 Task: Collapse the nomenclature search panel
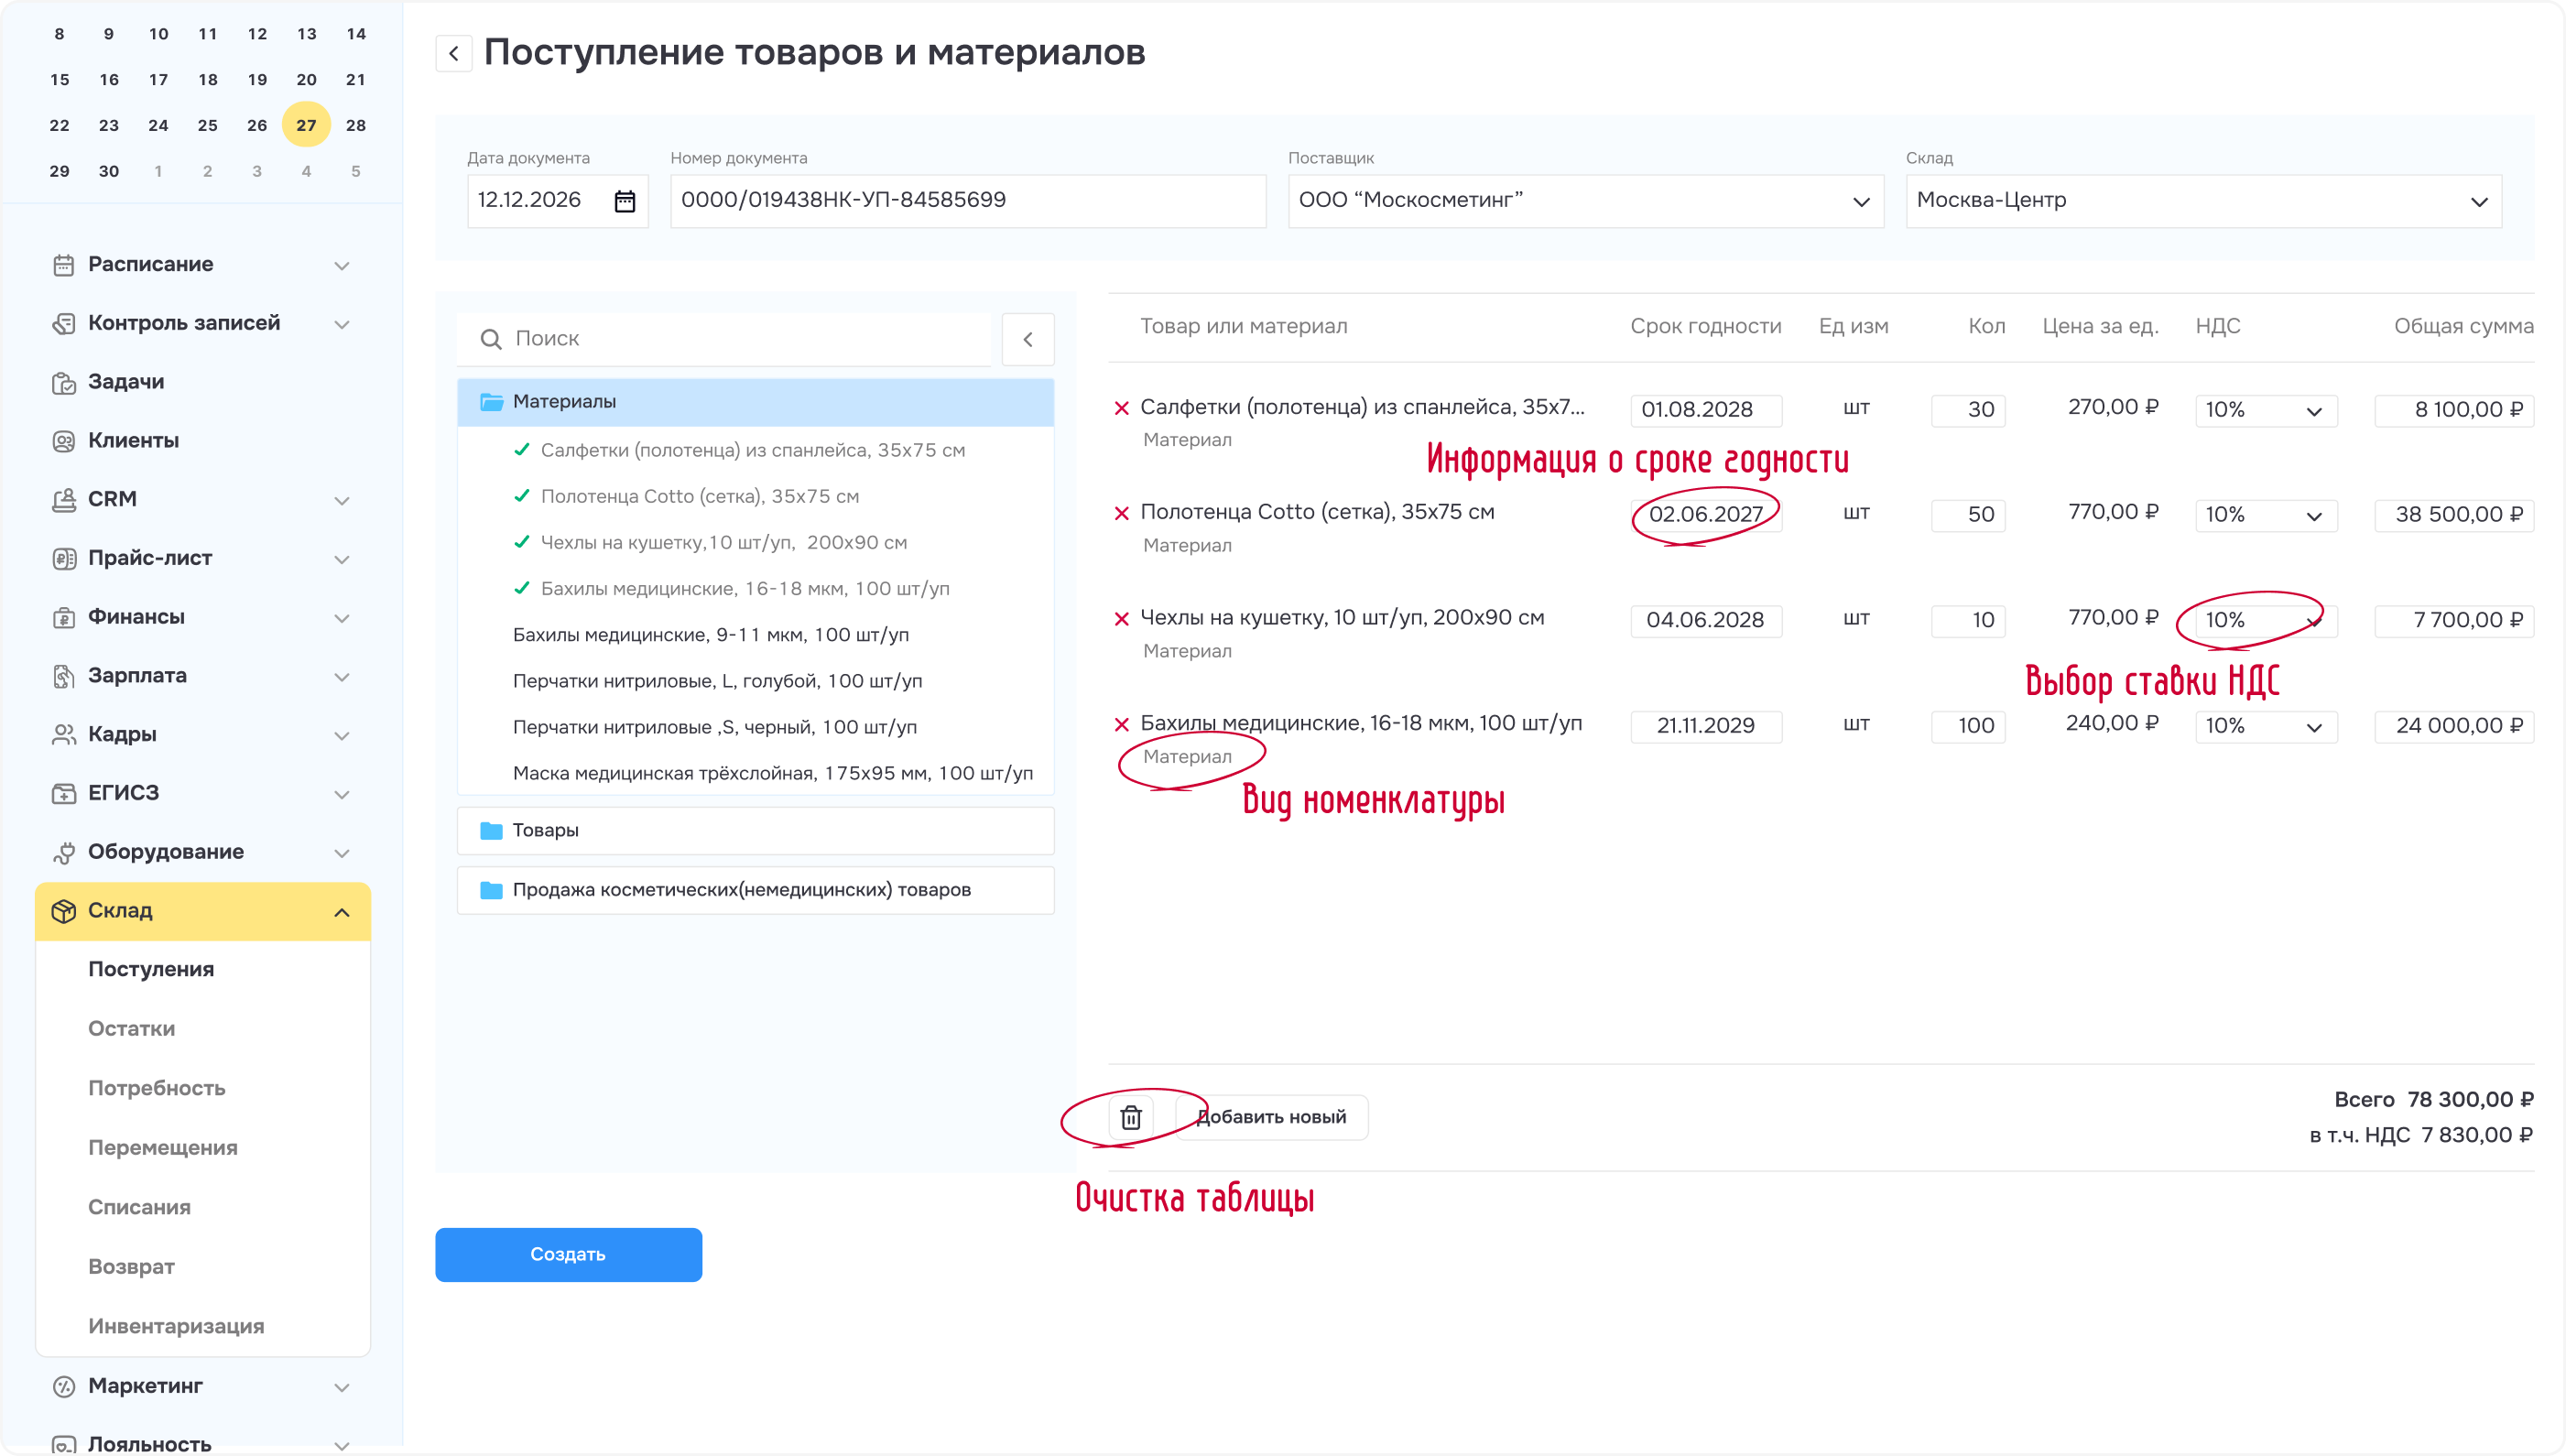tap(1028, 339)
